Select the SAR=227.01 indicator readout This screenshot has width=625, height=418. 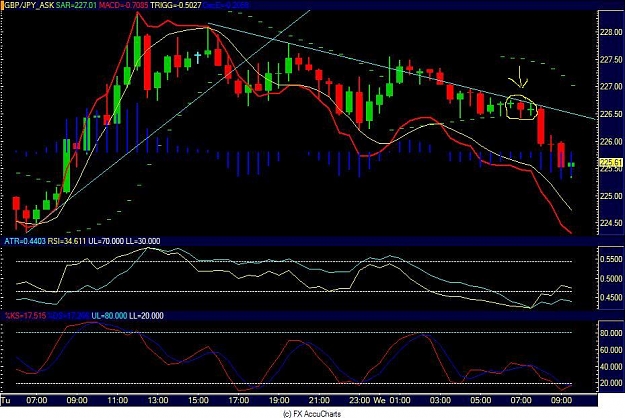(x=76, y=5)
